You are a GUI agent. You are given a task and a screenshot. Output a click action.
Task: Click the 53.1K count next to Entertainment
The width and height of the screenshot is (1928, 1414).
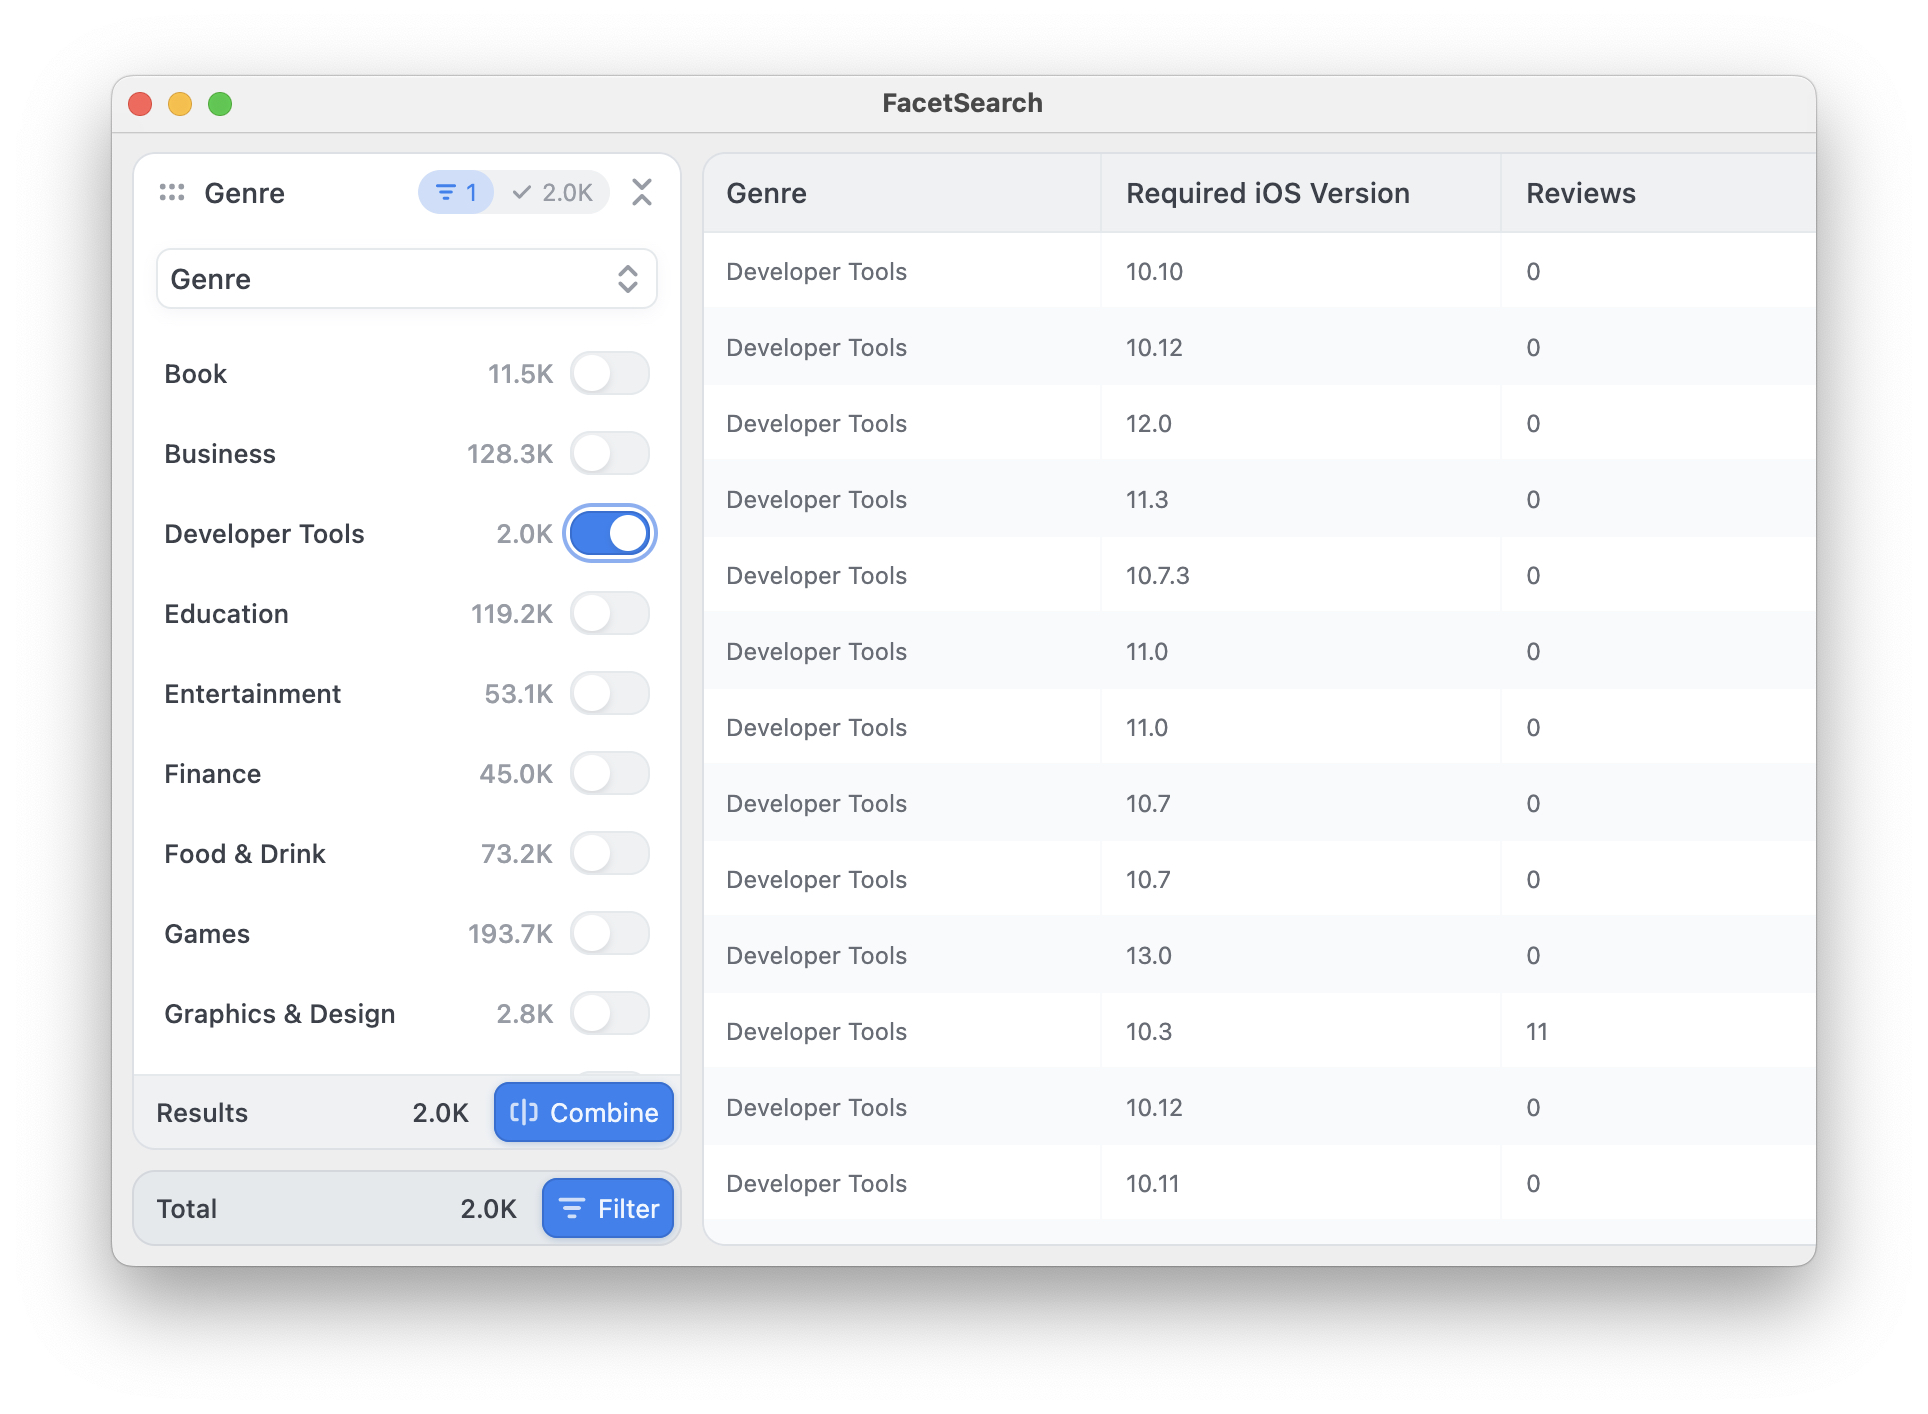(x=518, y=694)
